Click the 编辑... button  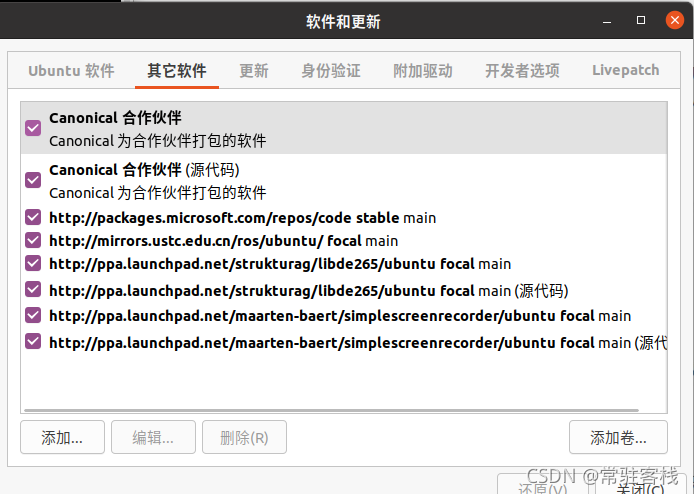click(x=153, y=437)
